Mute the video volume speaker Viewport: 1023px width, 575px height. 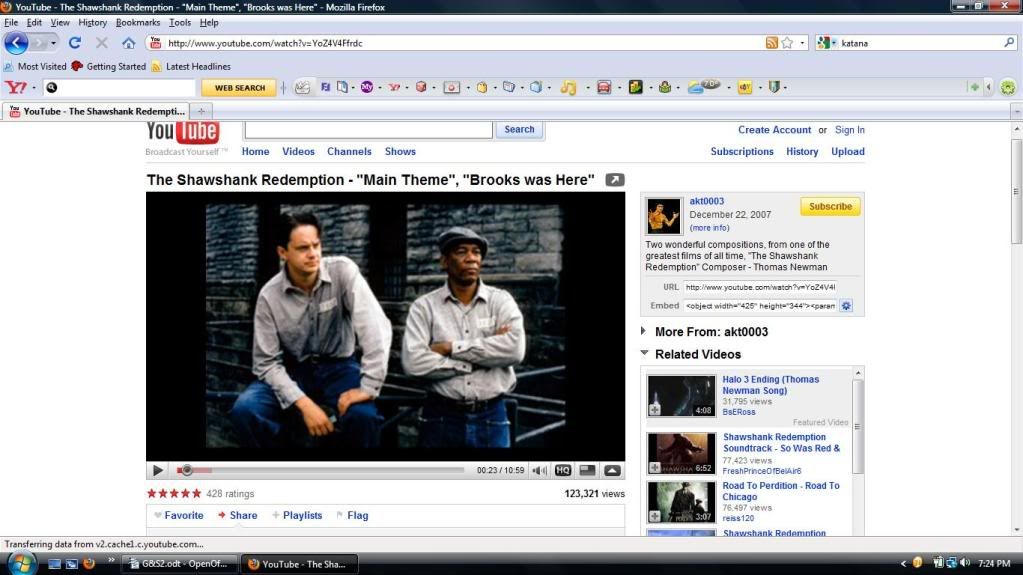point(540,471)
